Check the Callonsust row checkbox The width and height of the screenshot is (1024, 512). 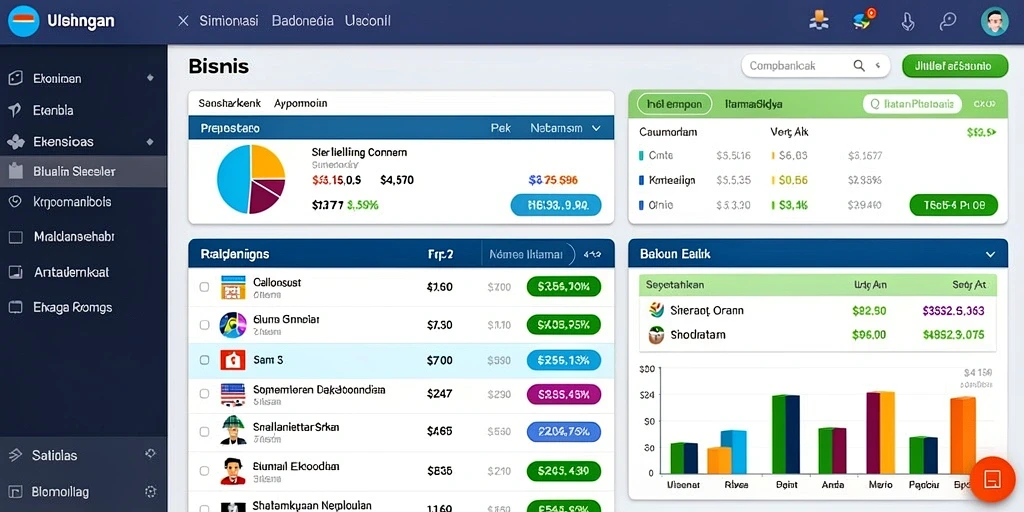[204, 287]
